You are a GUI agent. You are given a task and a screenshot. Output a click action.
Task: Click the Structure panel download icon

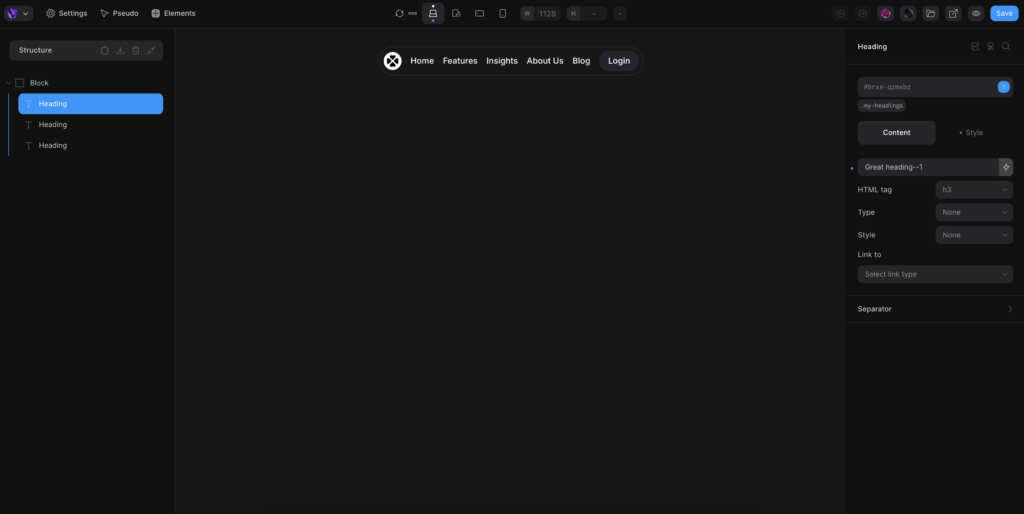120,50
